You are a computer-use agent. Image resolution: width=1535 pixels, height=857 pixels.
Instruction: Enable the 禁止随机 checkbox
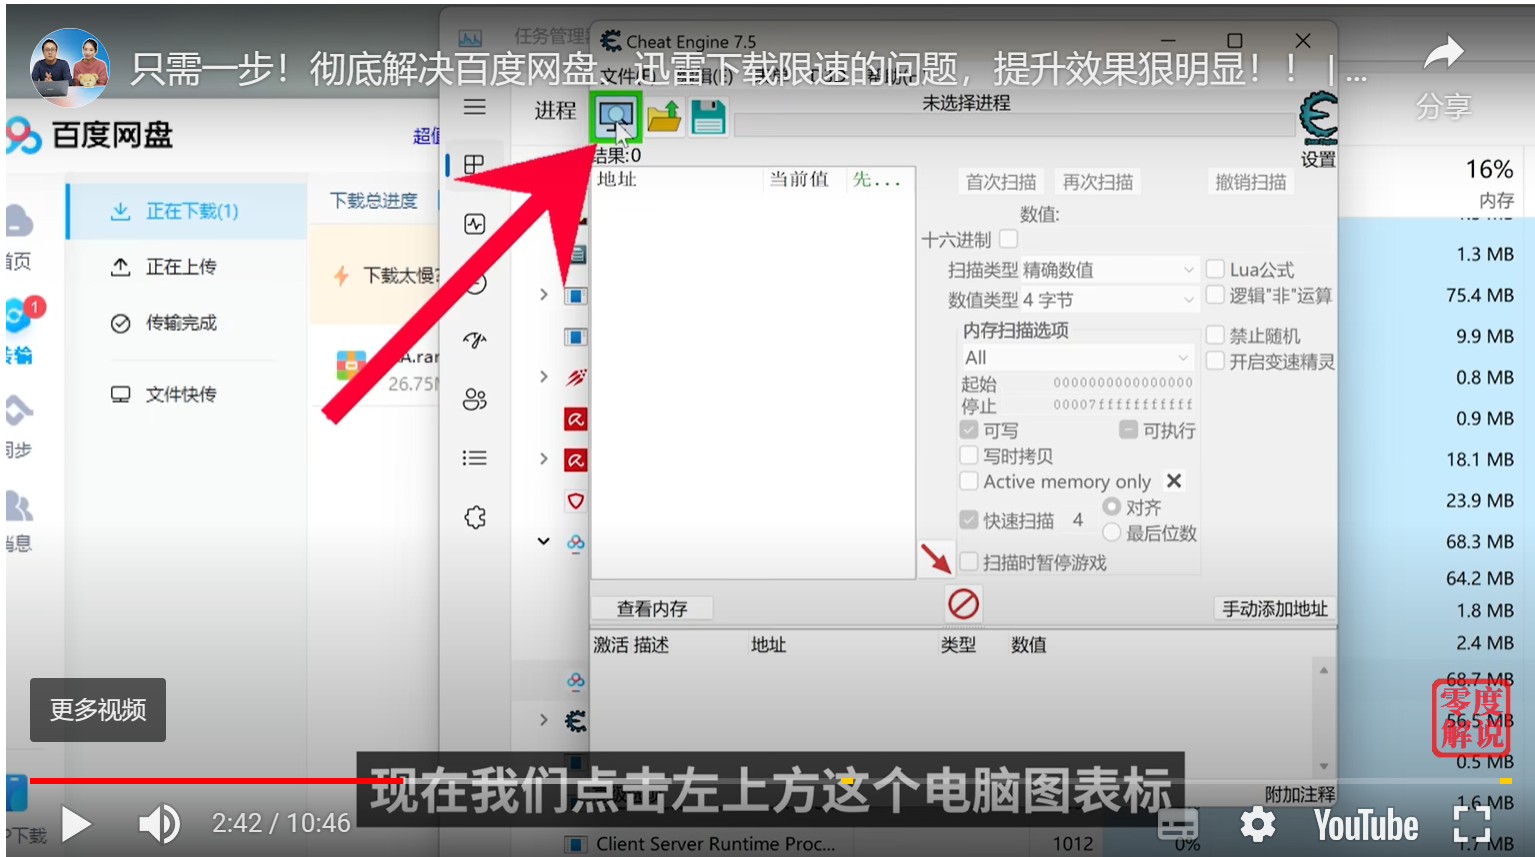[1215, 335]
